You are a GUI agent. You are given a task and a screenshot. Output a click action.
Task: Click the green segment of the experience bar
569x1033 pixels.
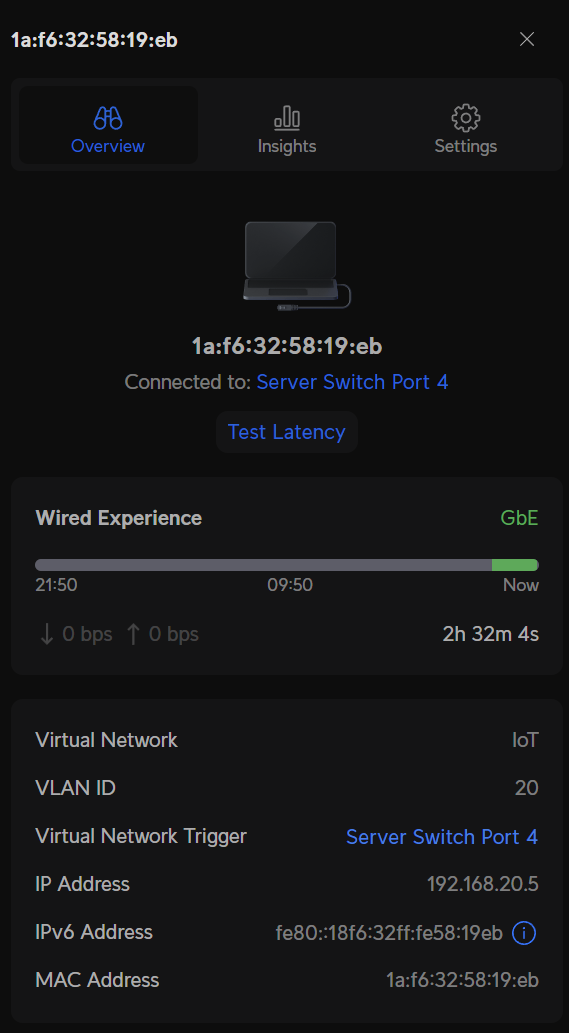(515, 565)
